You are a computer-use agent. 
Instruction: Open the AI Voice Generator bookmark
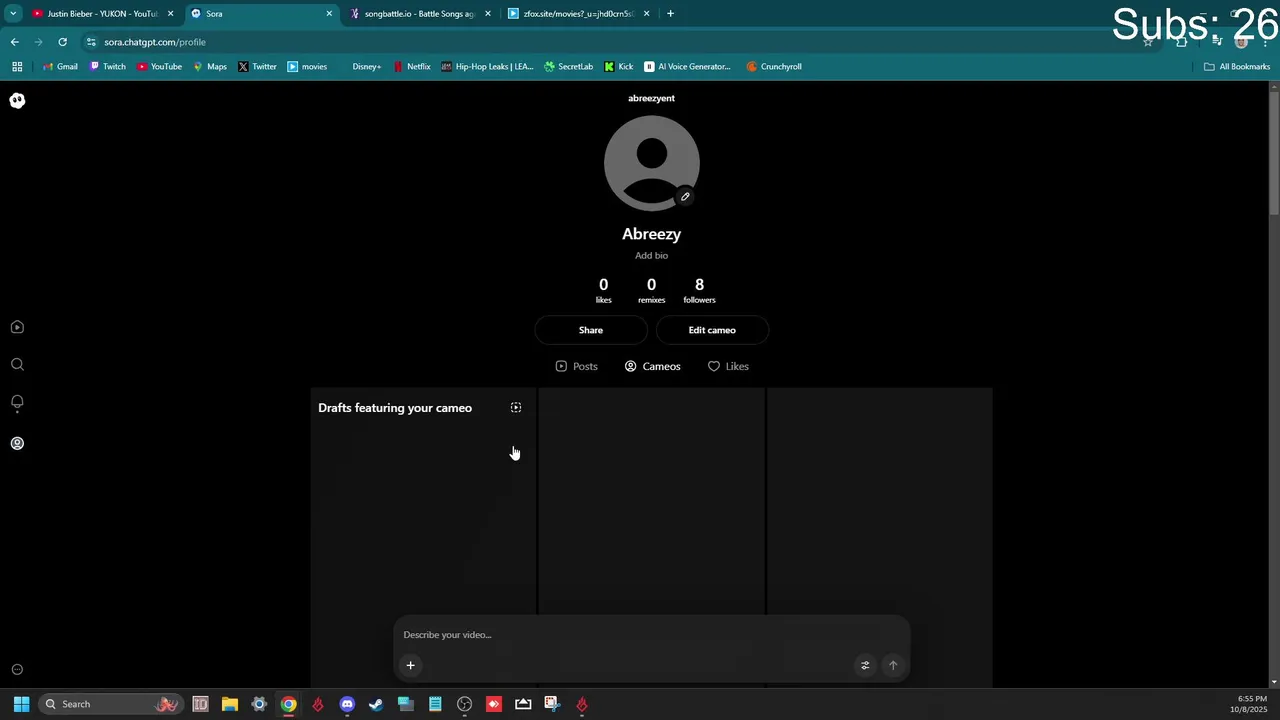tap(687, 67)
